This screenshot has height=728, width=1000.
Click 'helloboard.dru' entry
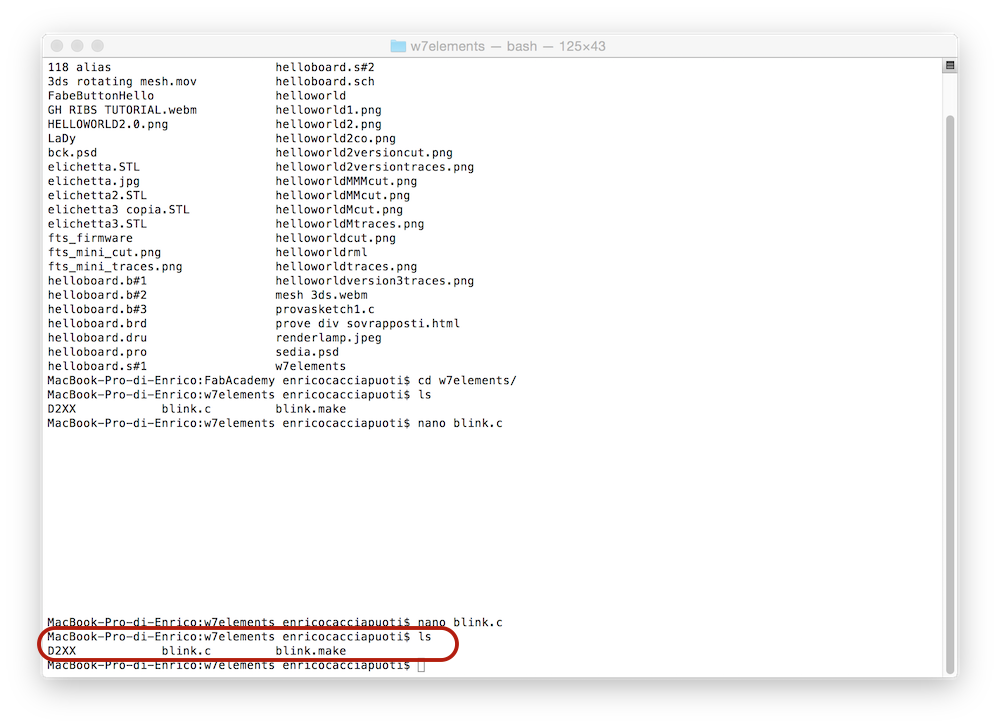coord(97,338)
